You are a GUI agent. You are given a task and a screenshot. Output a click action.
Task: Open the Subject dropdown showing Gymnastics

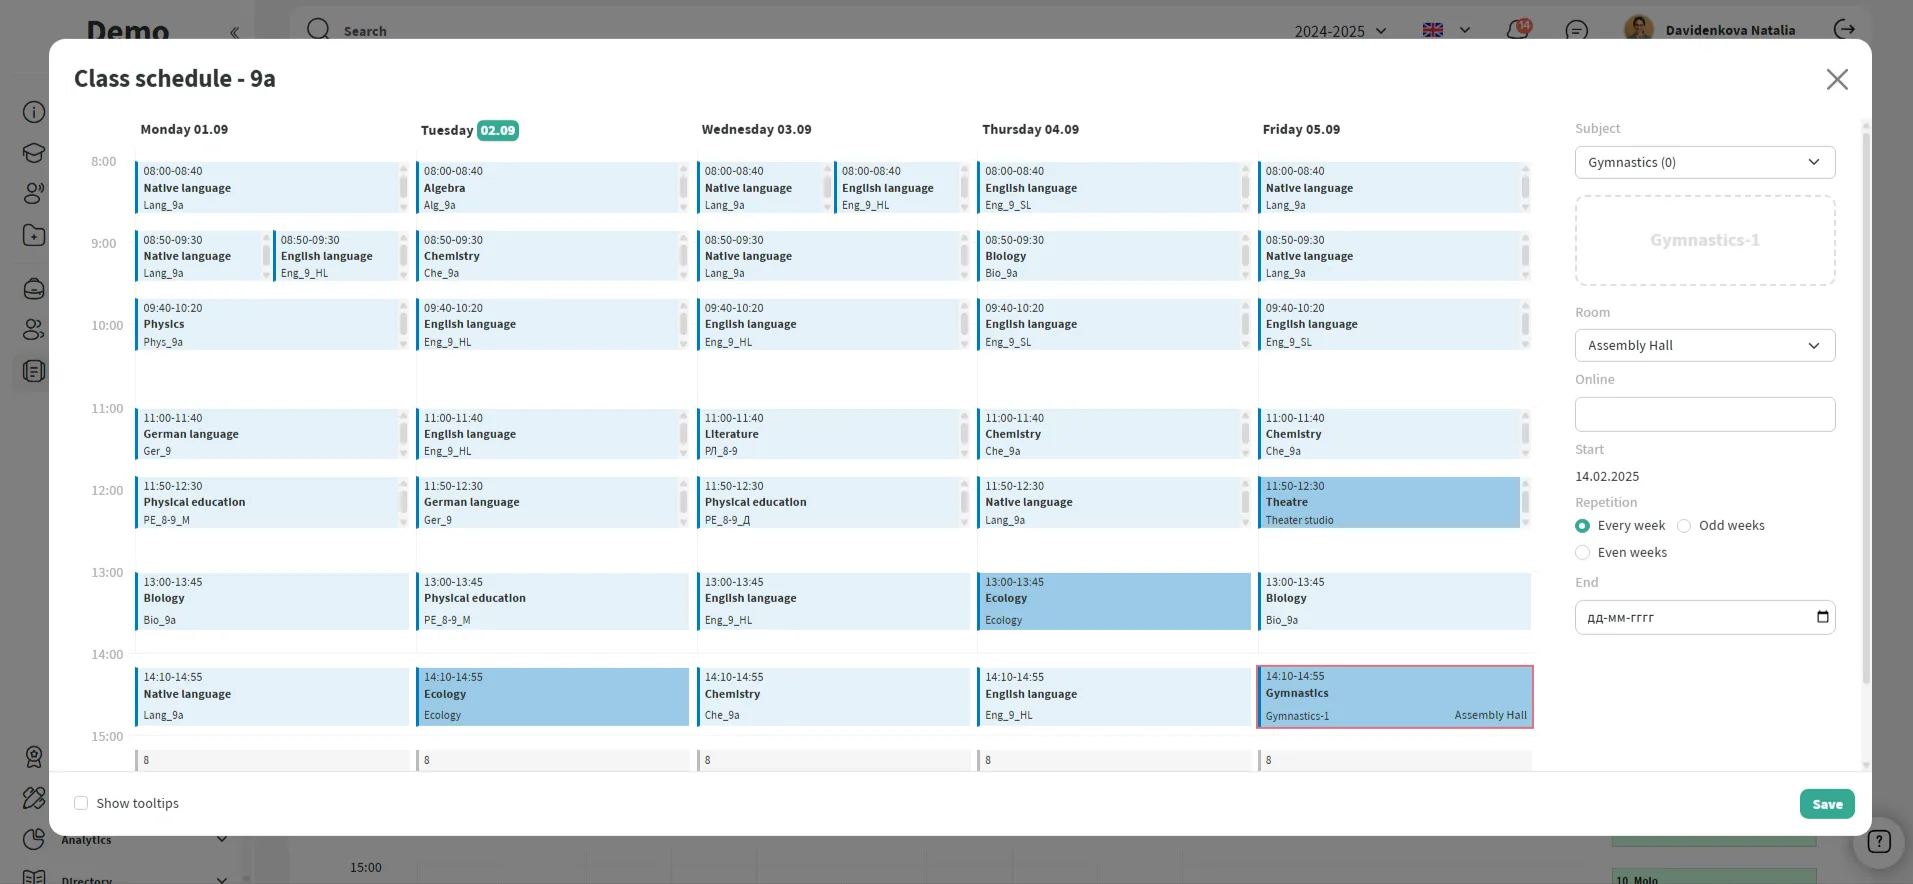[1704, 163]
